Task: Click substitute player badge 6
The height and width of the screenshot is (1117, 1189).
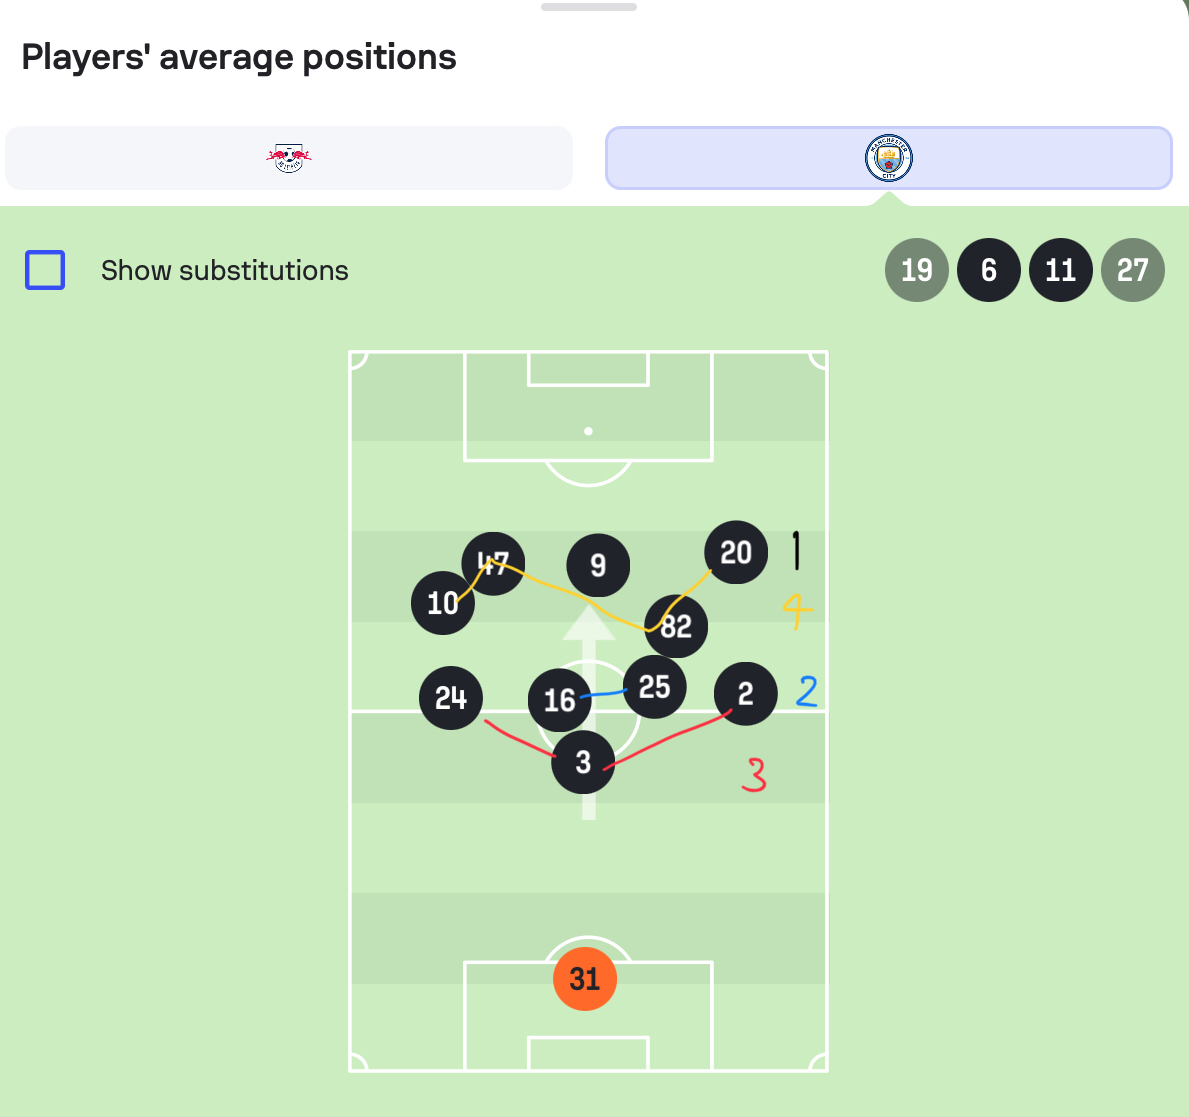Action: click(x=989, y=270)
